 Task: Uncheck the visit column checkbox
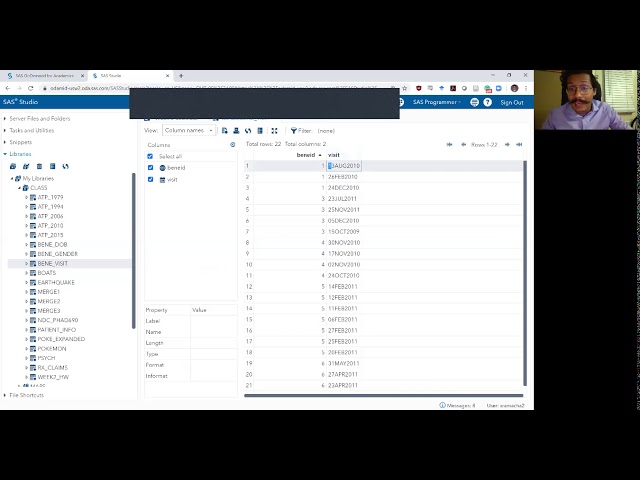coord(150,179)
